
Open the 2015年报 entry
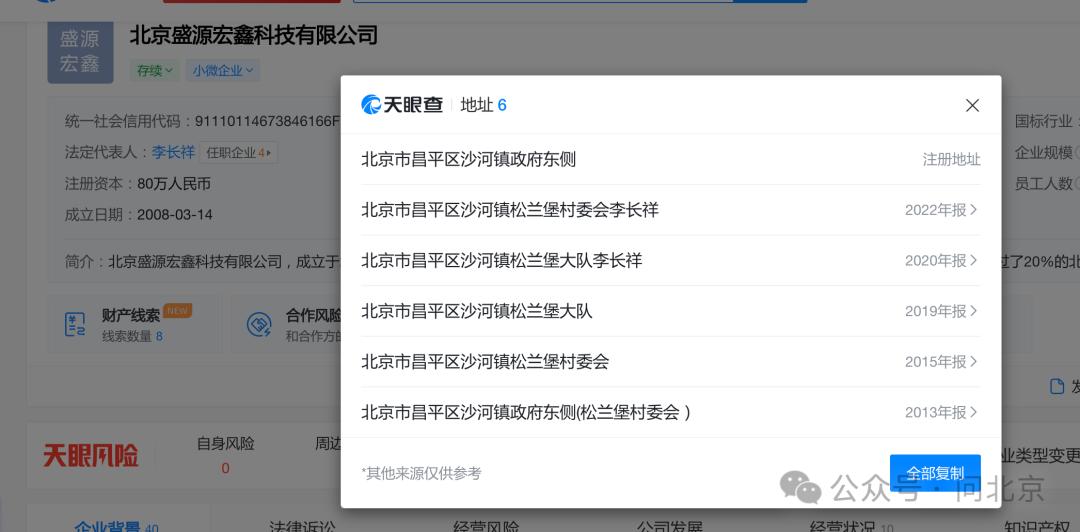[x=941, y=362]
